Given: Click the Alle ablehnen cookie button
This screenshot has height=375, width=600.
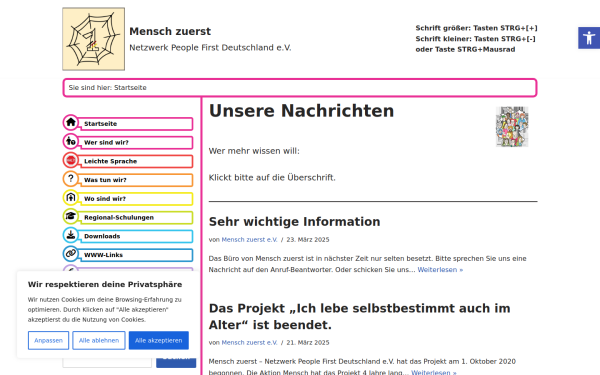Looking at the screenshot, I should tap(99, 341).
